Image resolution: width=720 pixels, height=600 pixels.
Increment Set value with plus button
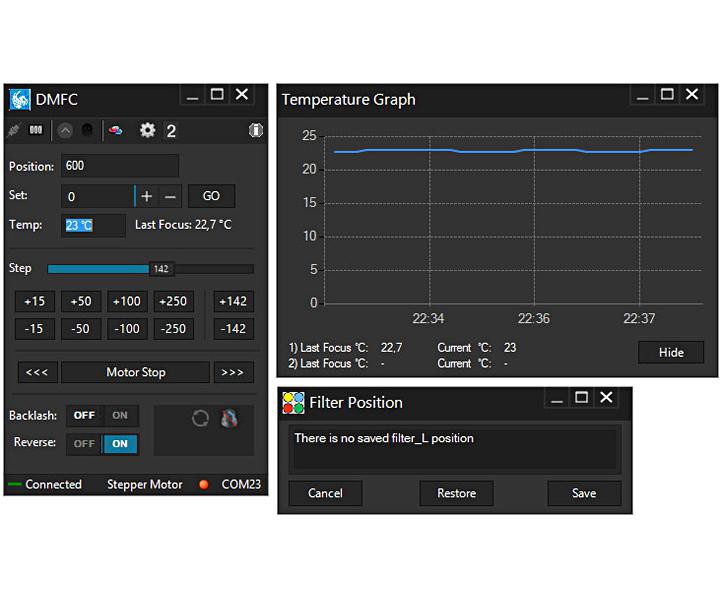[147, 196]
